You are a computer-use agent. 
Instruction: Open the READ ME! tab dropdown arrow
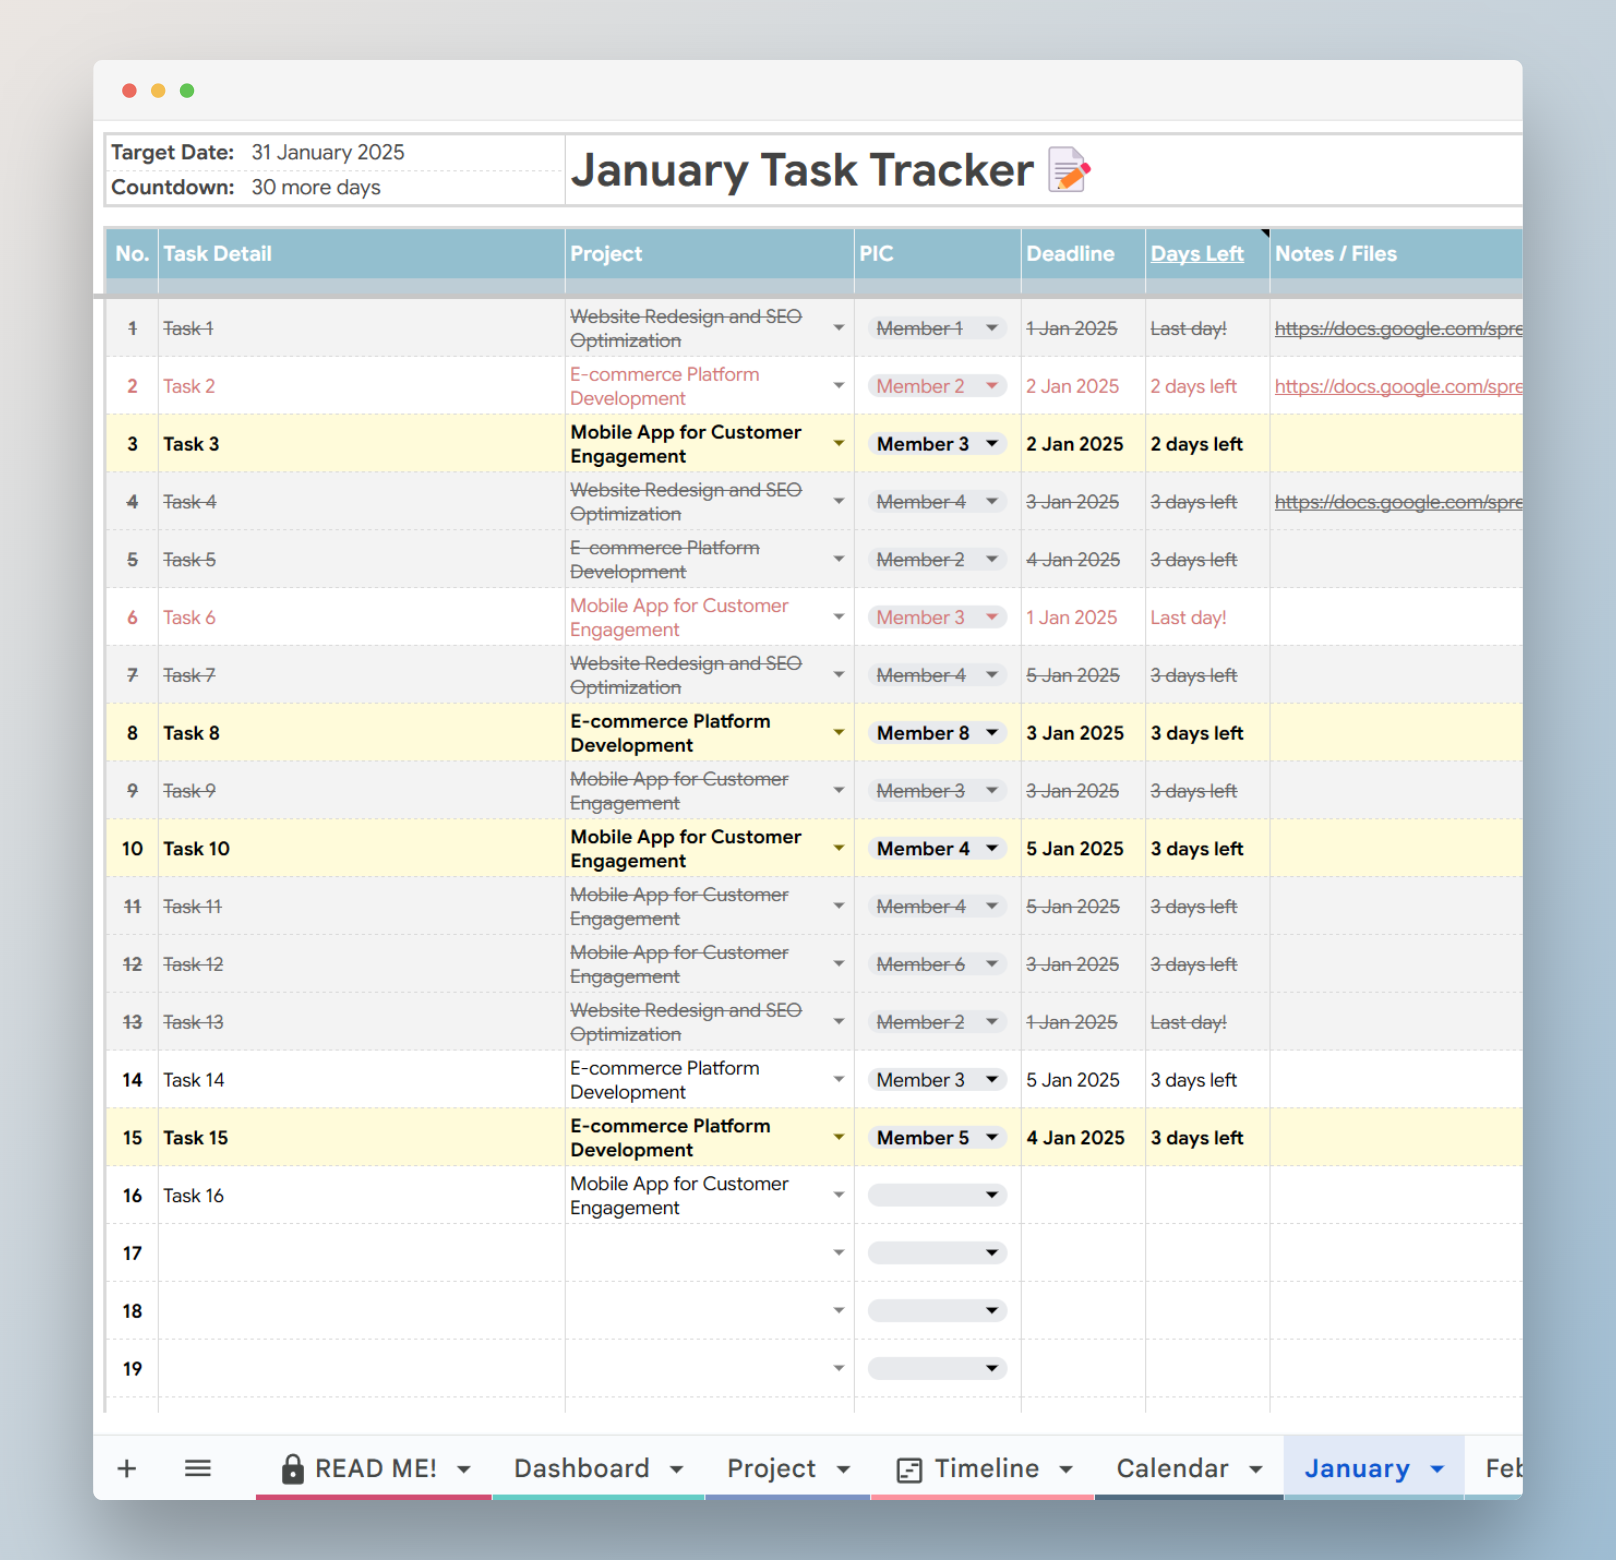click(464, 1469)
